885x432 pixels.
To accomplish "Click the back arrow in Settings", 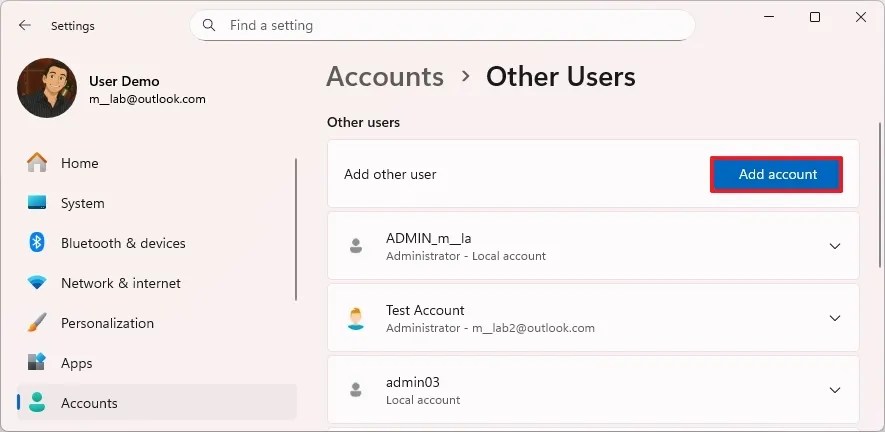I will (x=24, y=25).
